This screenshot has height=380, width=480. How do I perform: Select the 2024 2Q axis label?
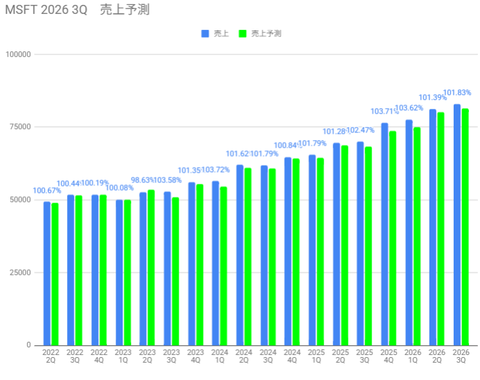(x=244, y=356)
